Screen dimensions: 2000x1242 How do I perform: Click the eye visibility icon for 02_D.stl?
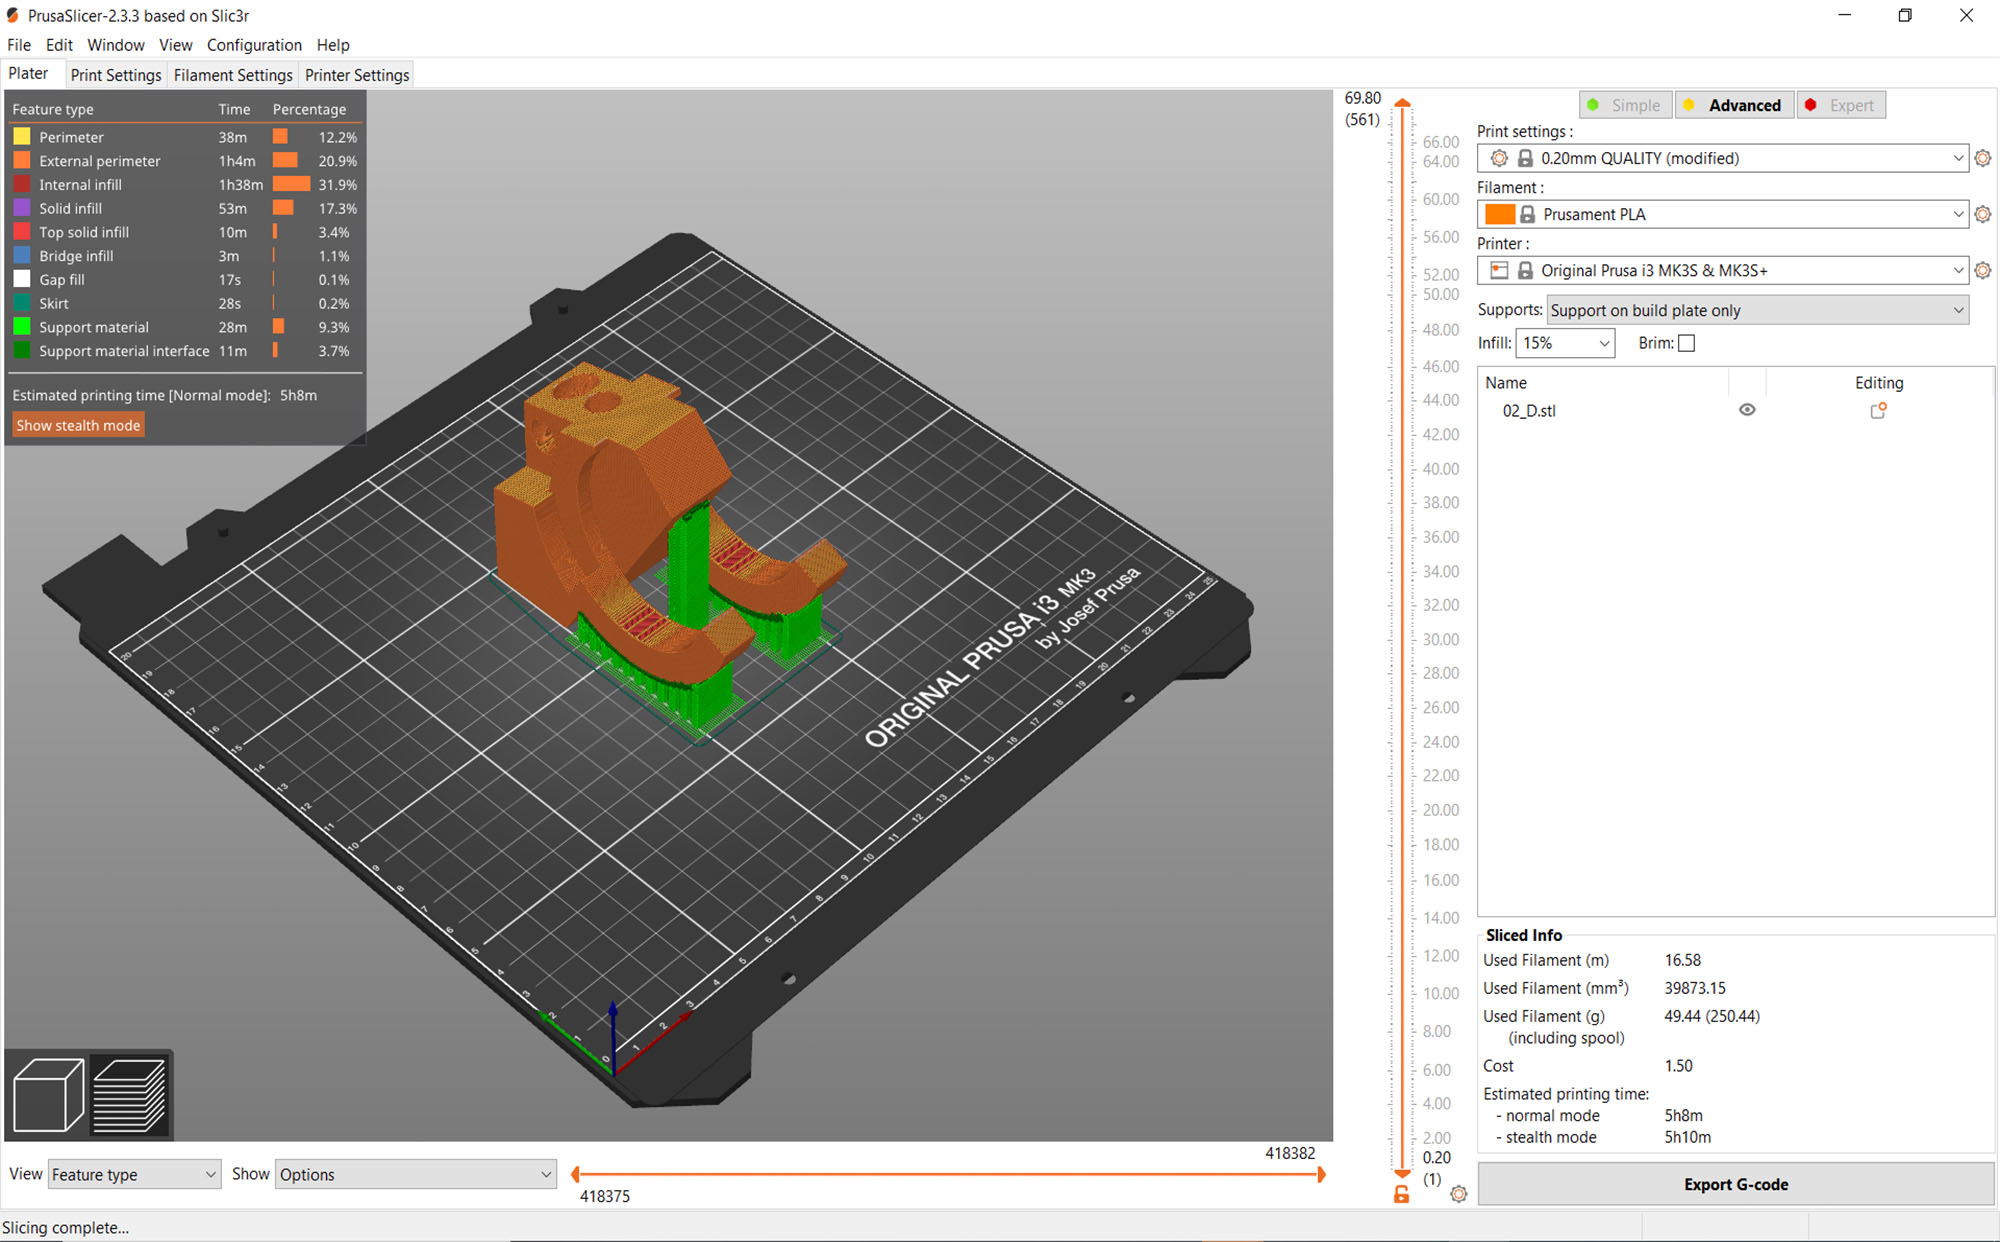point(1747,411)
